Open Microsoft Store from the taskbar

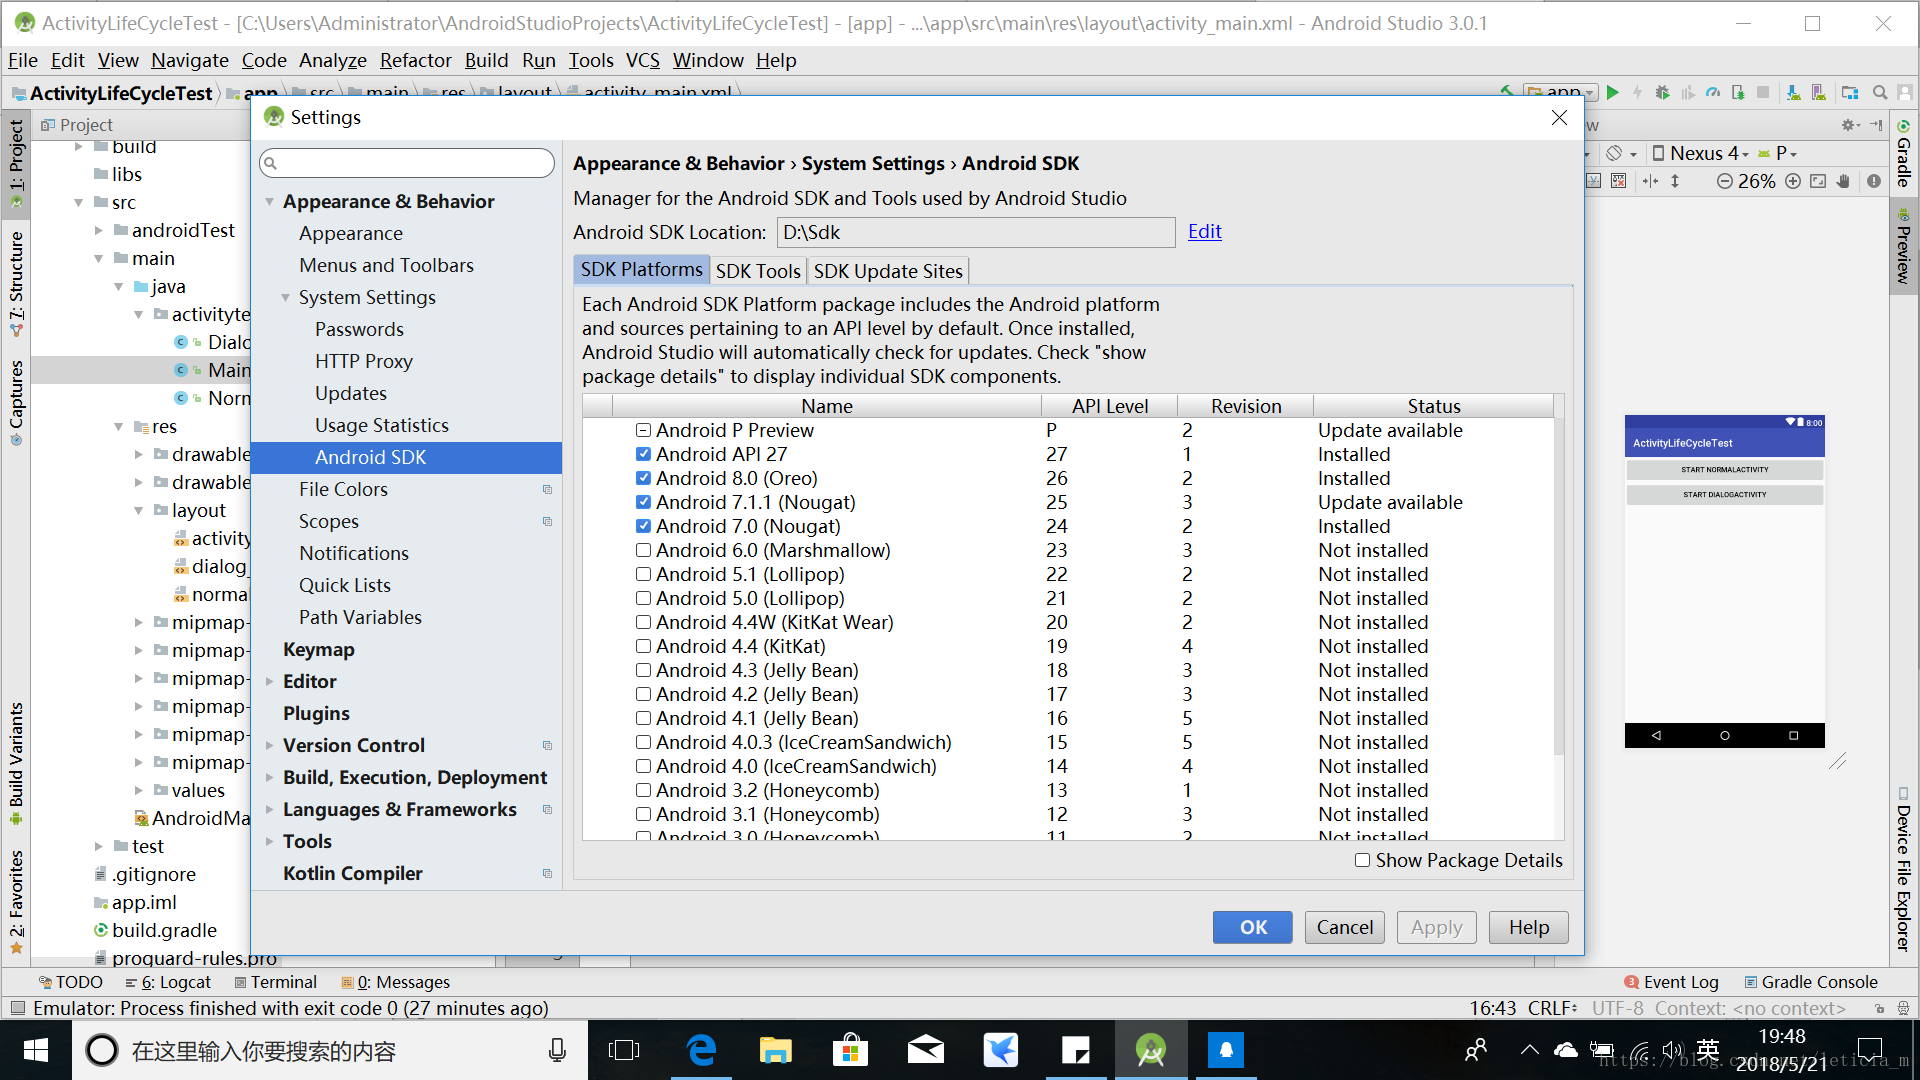click(x=850, y=1050)
